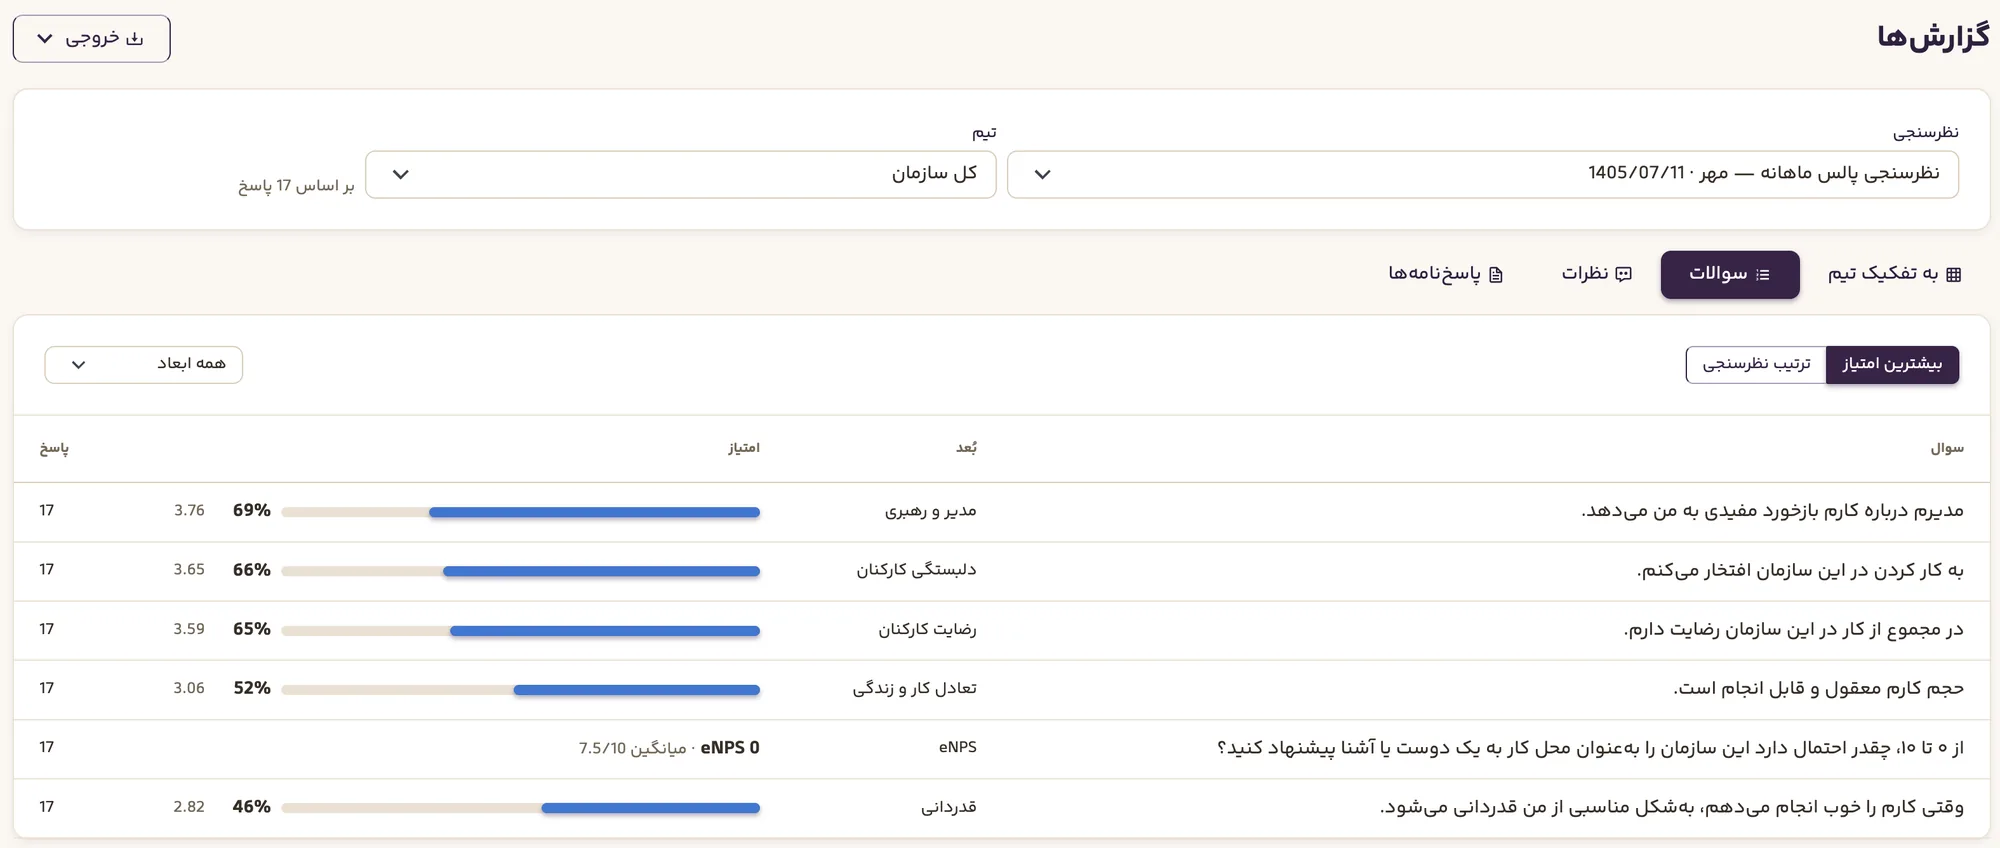This screenshot has height=848, width=2000.
Task: Click the 46% score percentage
Action: (x=252, y=807)
